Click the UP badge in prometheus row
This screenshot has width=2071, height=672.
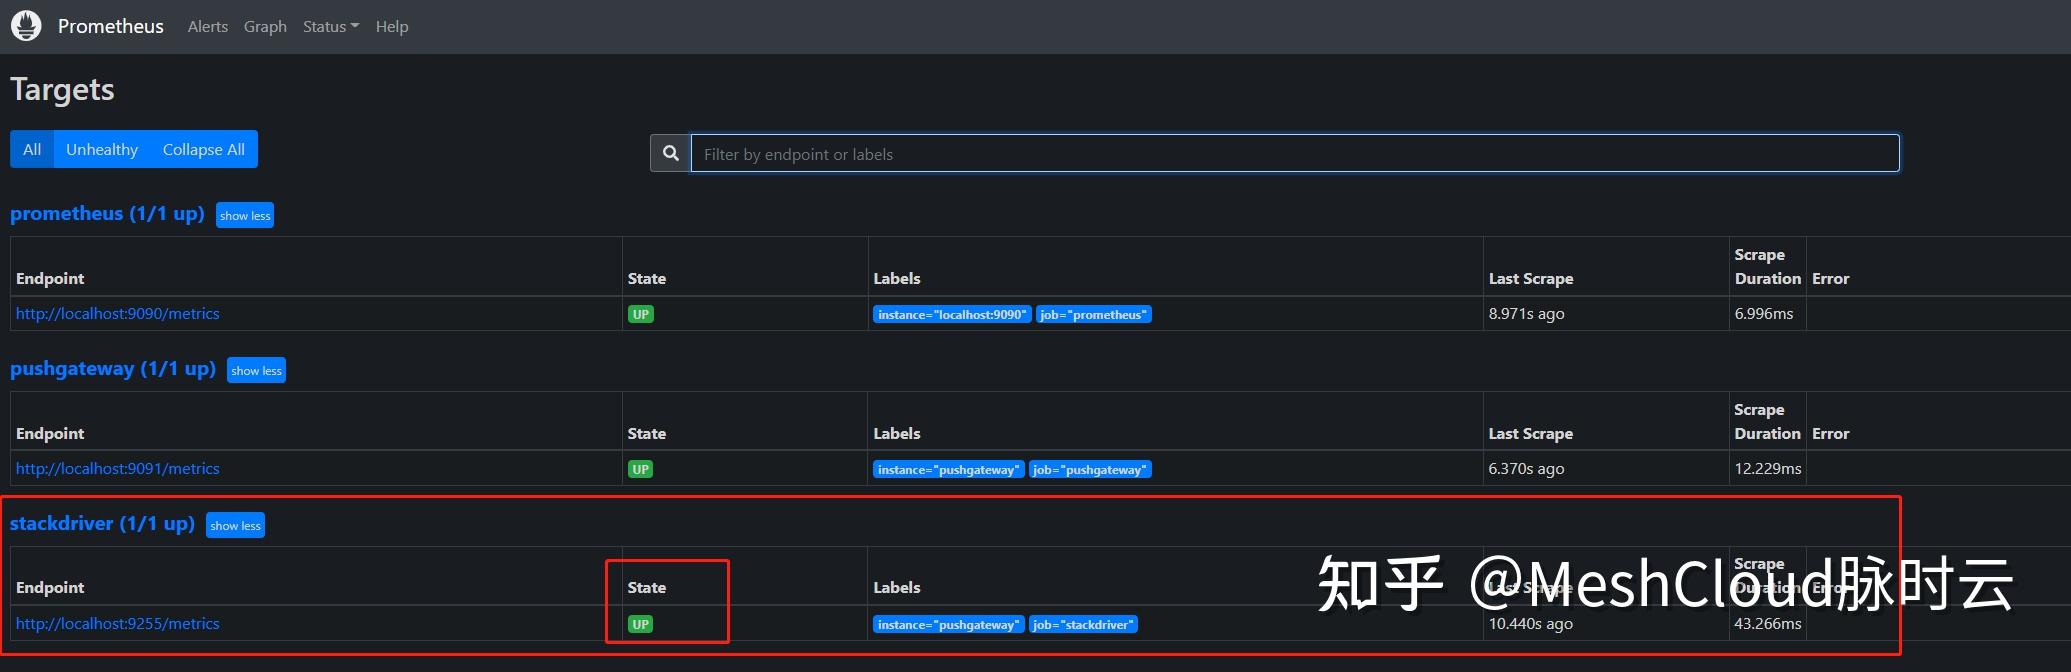(640, 314)
